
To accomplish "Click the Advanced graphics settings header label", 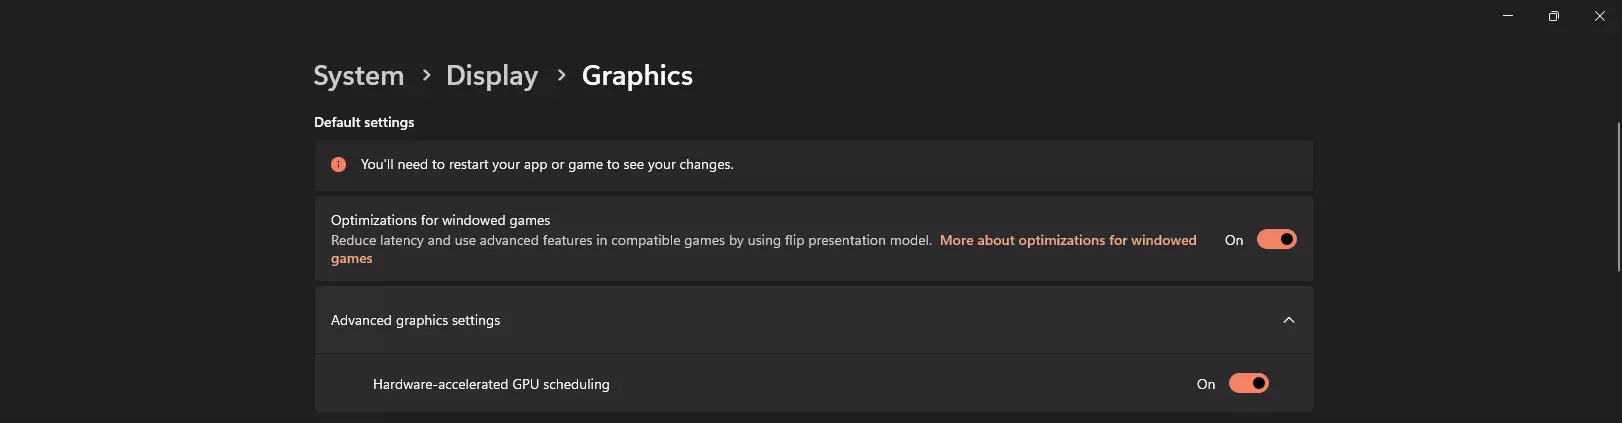I will tap(415, 320).
